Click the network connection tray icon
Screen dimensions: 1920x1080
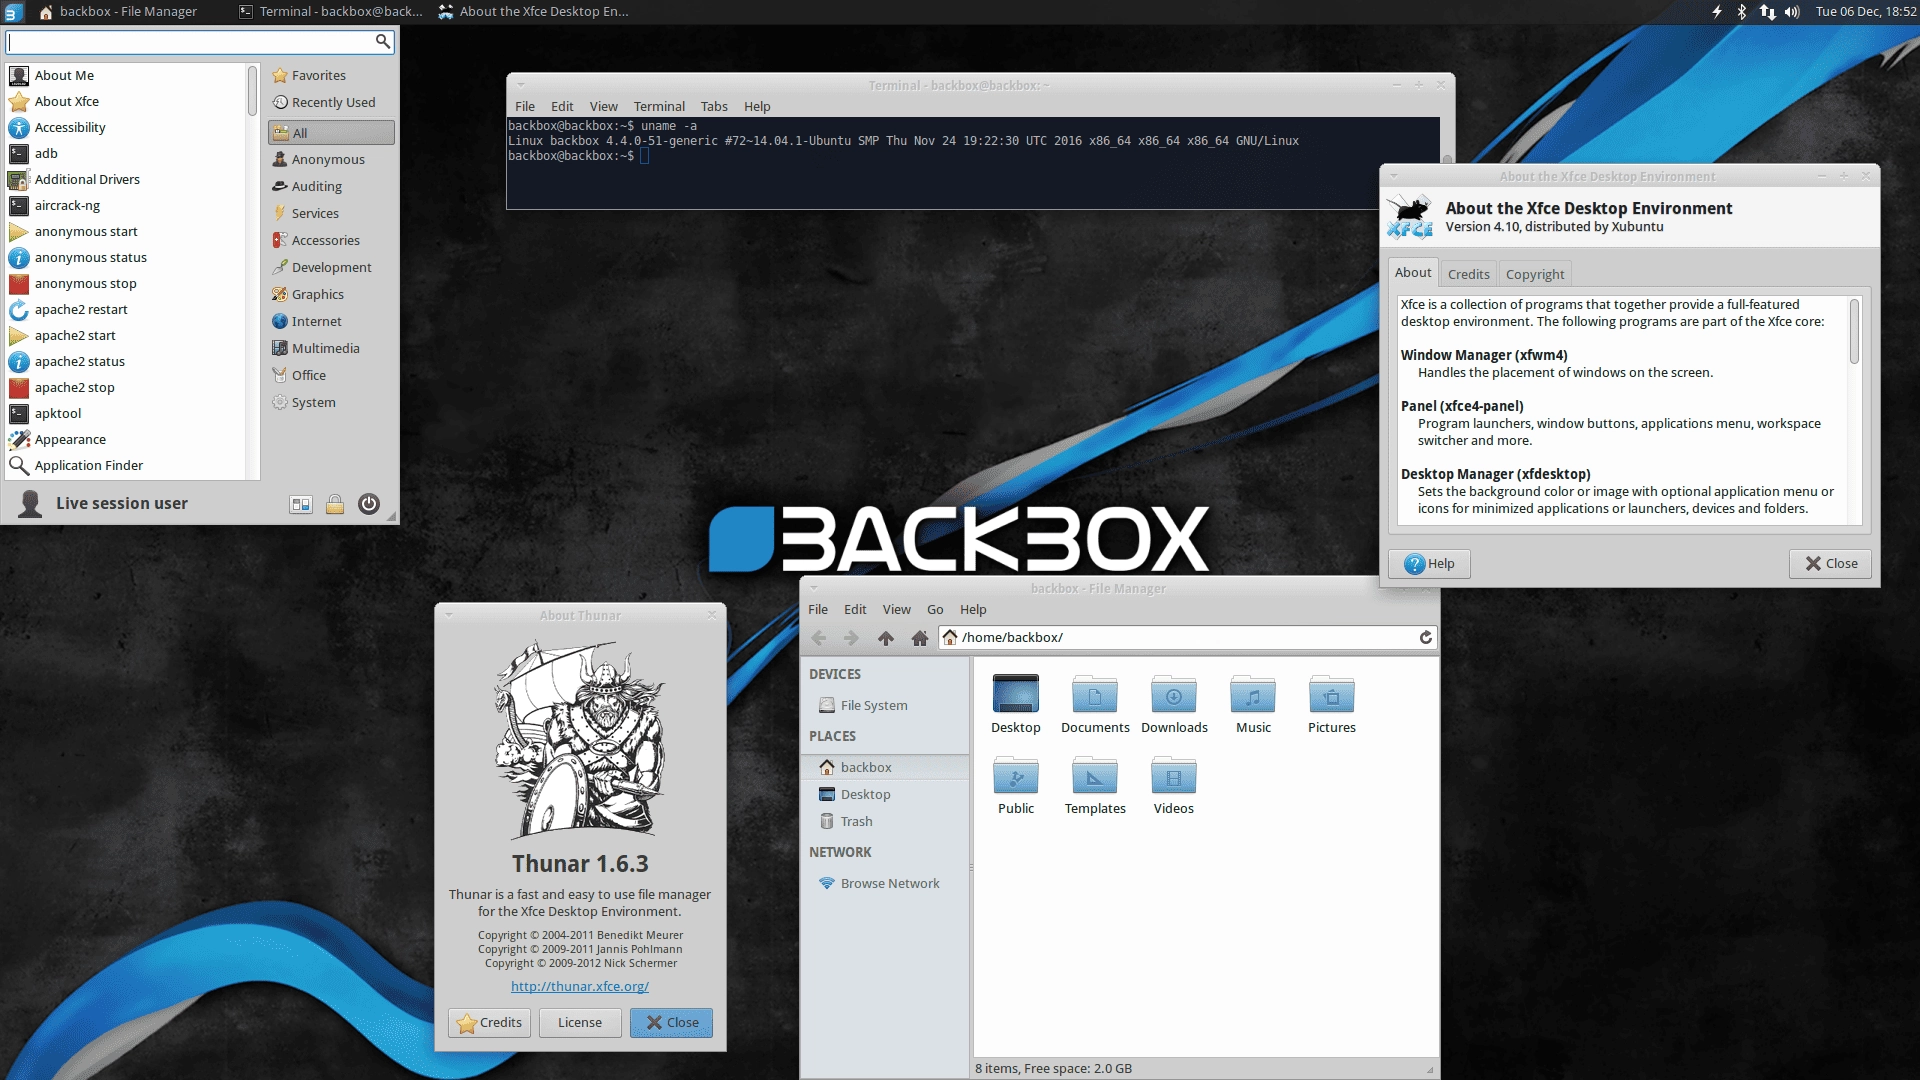tap(1767, 12)
